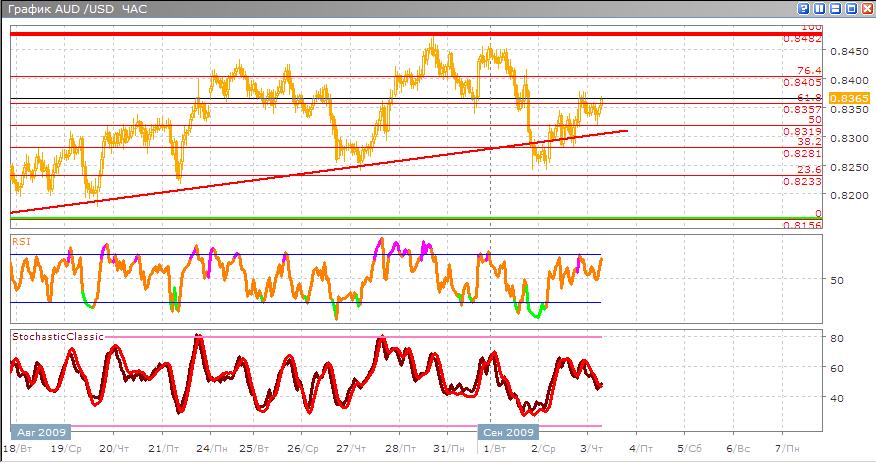Screen dimensions: 876x463
Task: Select the 0 Fibonacci level label 0.8156
Action: click(801, 225)
